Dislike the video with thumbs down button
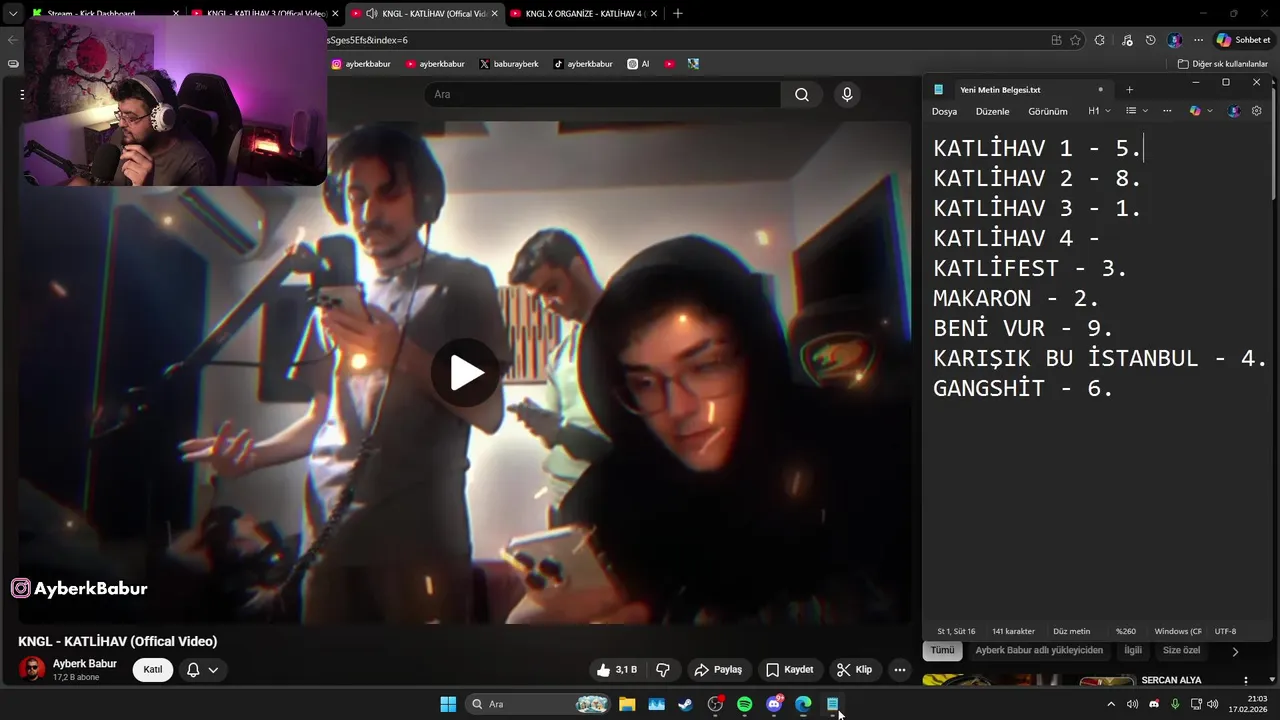 [663, 670]
